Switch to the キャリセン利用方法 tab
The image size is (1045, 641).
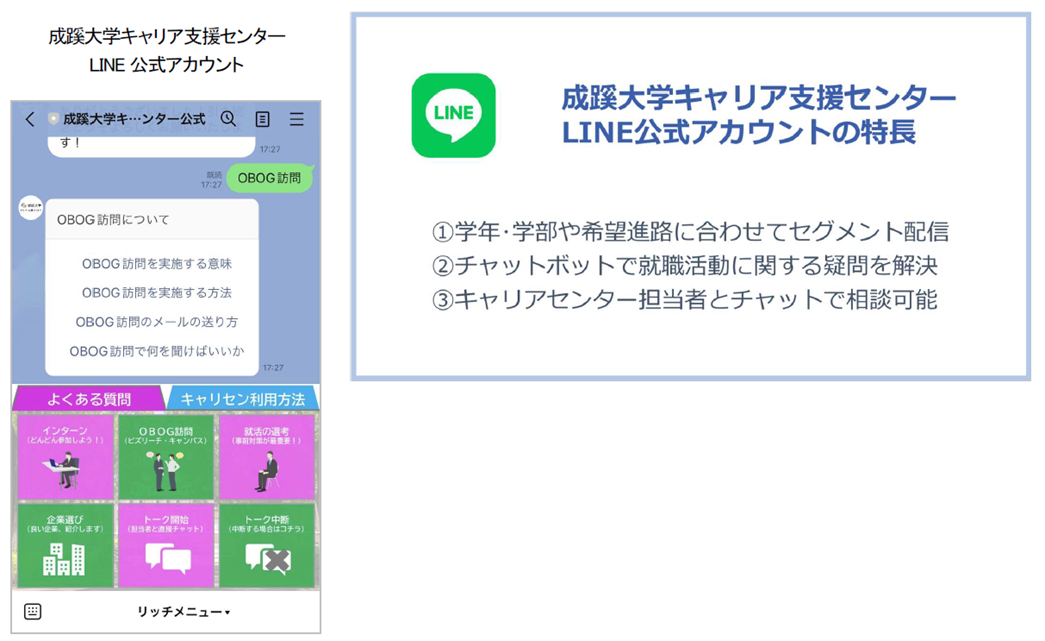243,398
